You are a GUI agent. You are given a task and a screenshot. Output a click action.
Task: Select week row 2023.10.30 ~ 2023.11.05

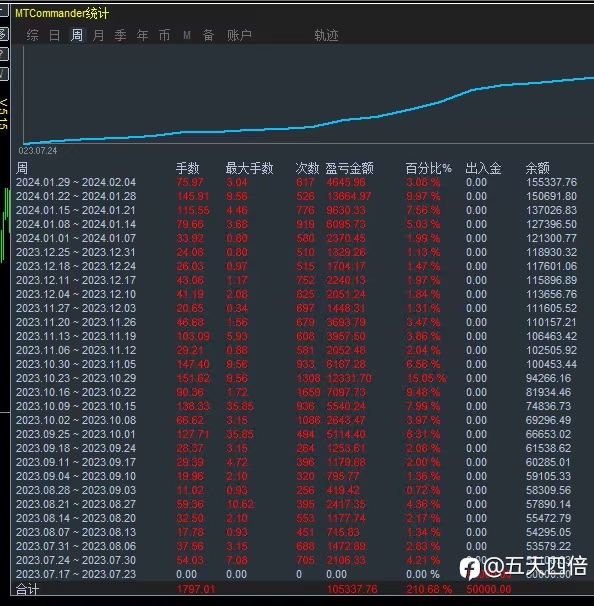point(296,364)
